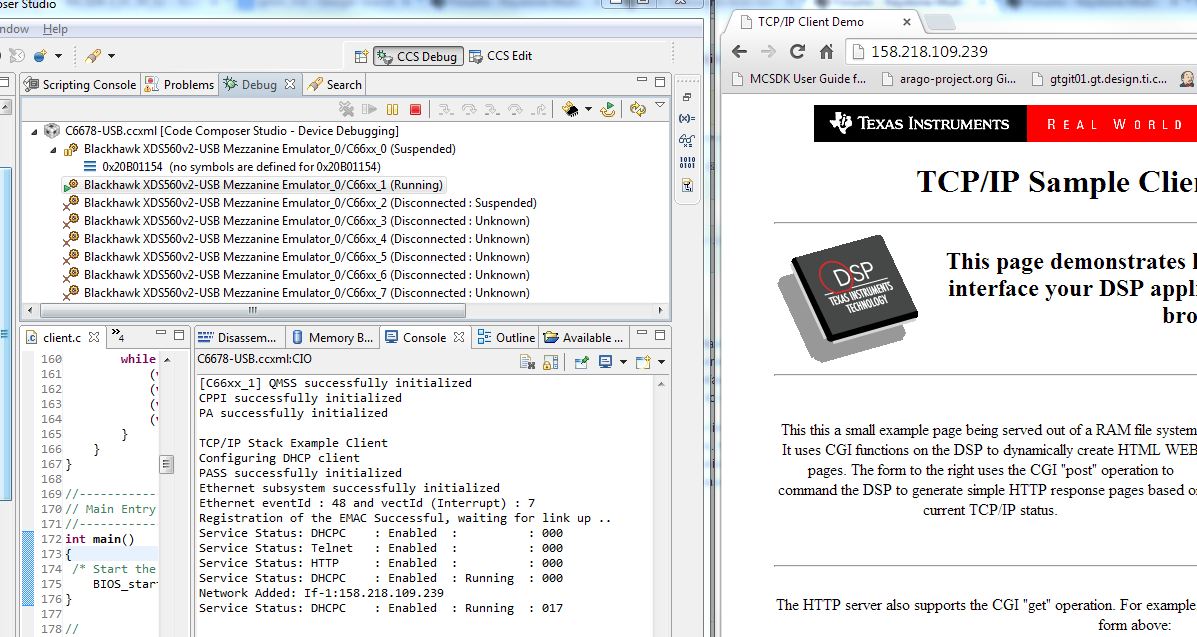The height and width of the screenshot is (637, 1197).
Task: Click the greyed Resume icon in Debug toolbar
Action: click(369, 109)
